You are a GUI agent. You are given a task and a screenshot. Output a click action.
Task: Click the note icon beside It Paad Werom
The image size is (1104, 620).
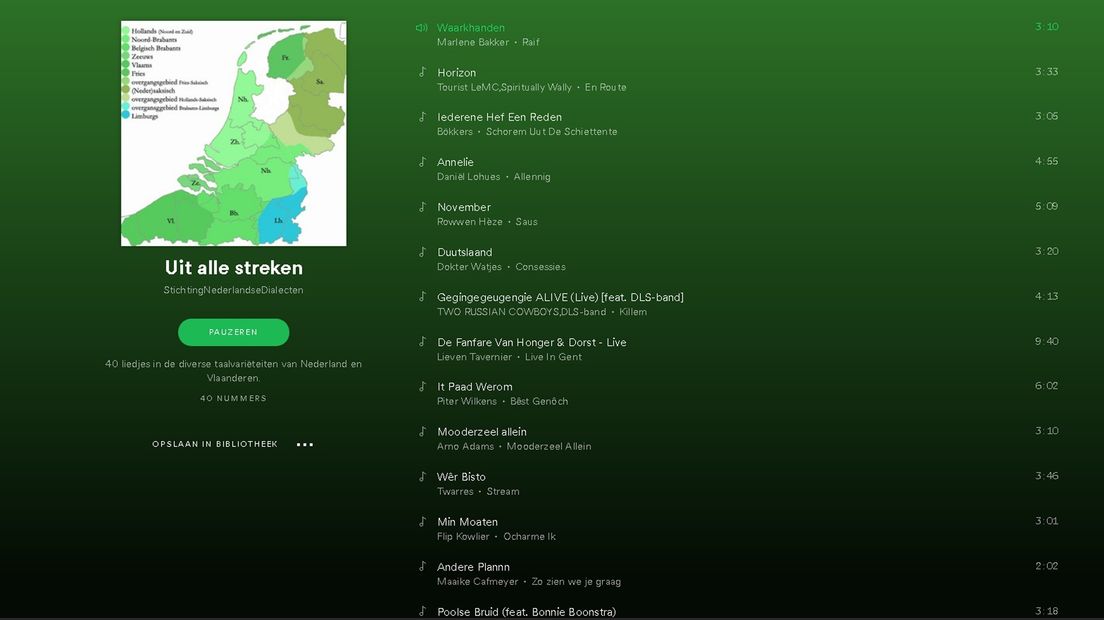click(x=422, y=386)
